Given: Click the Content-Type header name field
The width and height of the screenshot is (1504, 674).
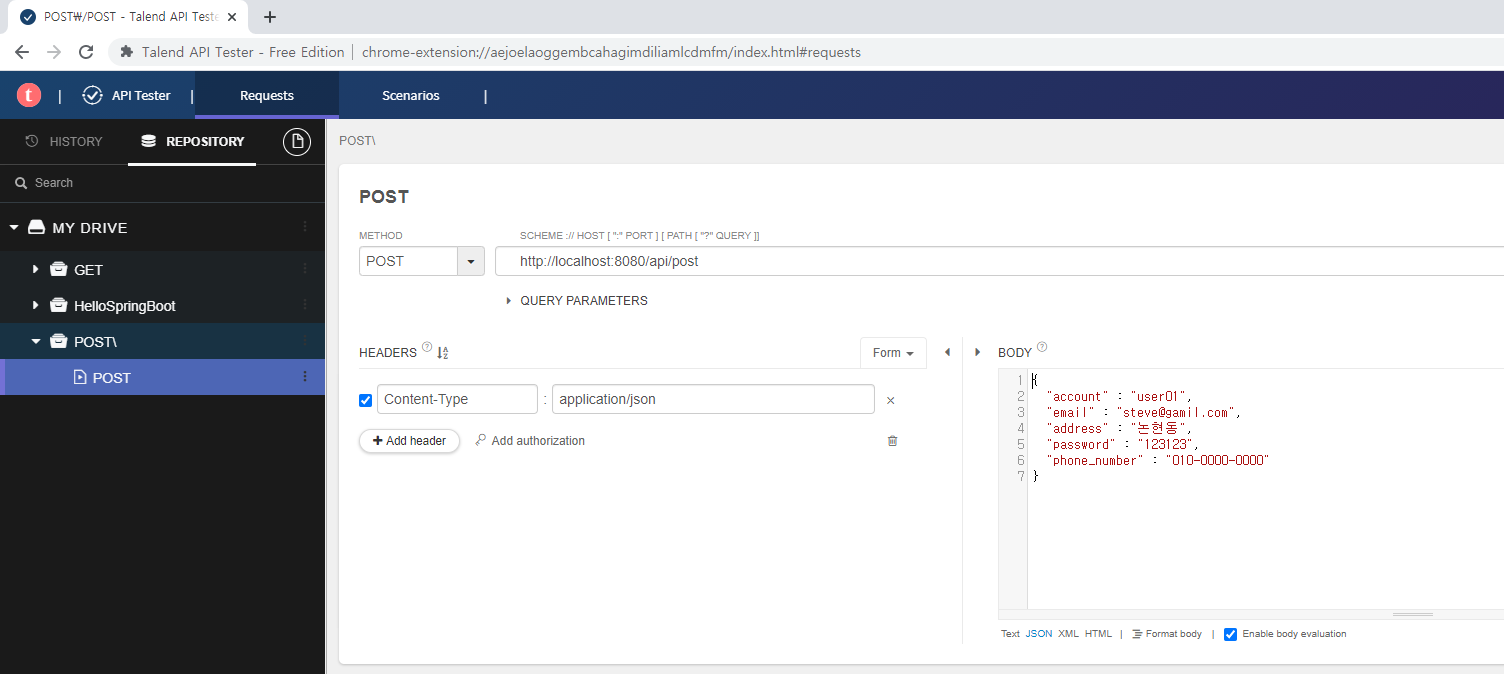Looking at the screenshot, I should click(457, 399).
